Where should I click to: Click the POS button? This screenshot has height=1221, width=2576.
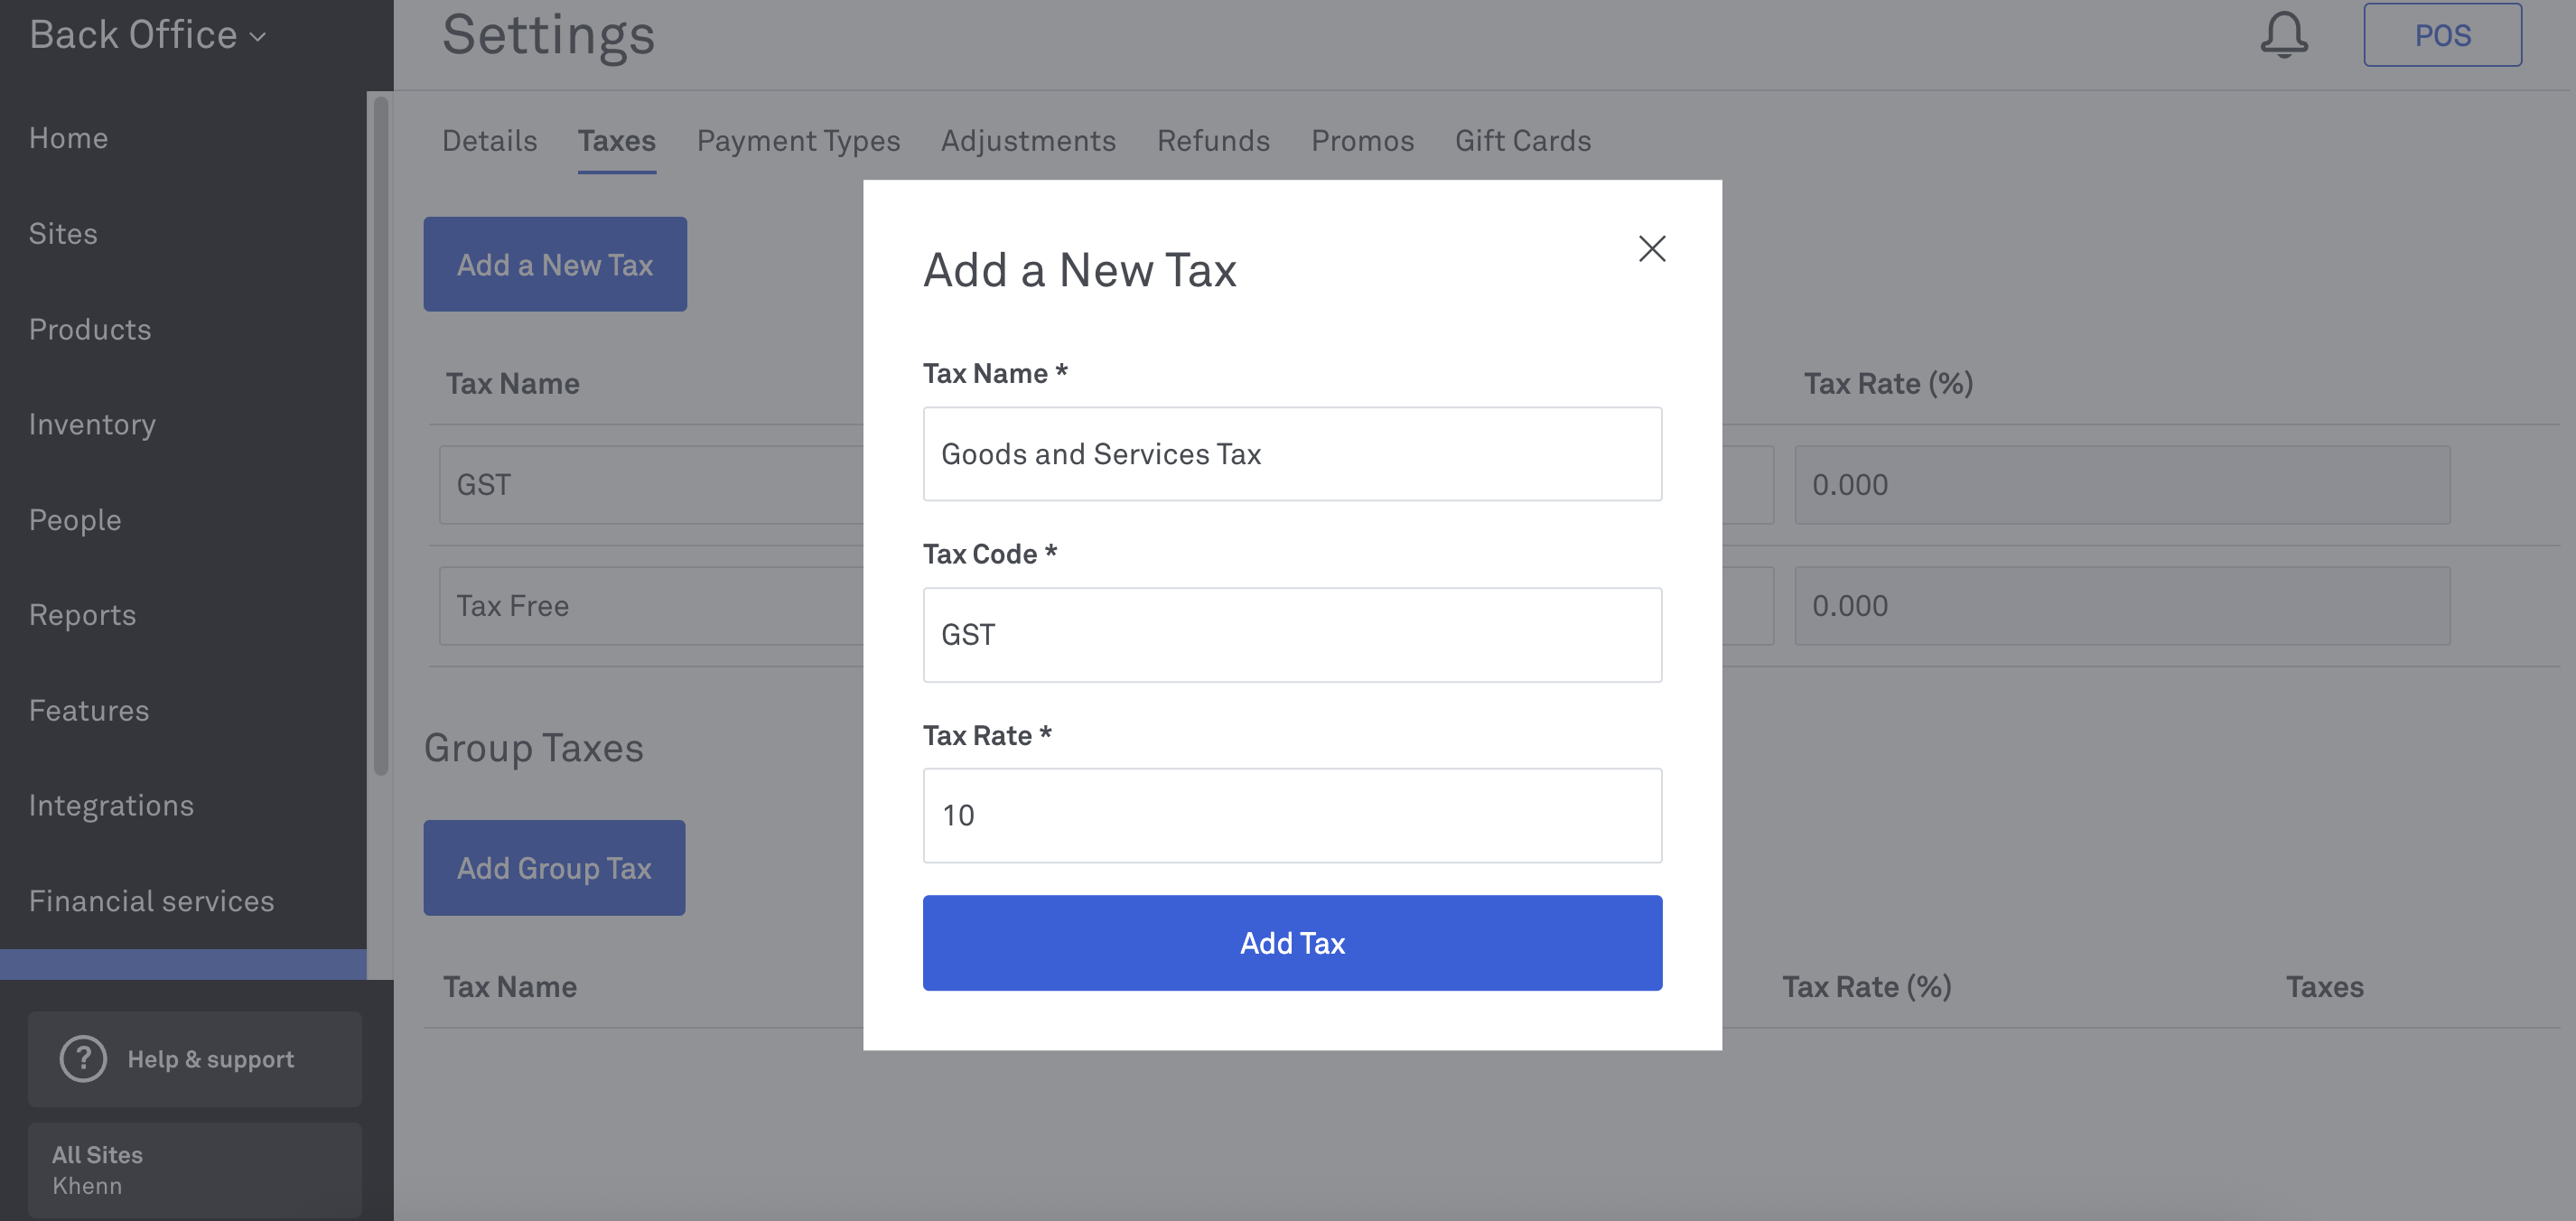click(x=2442, y=35)
